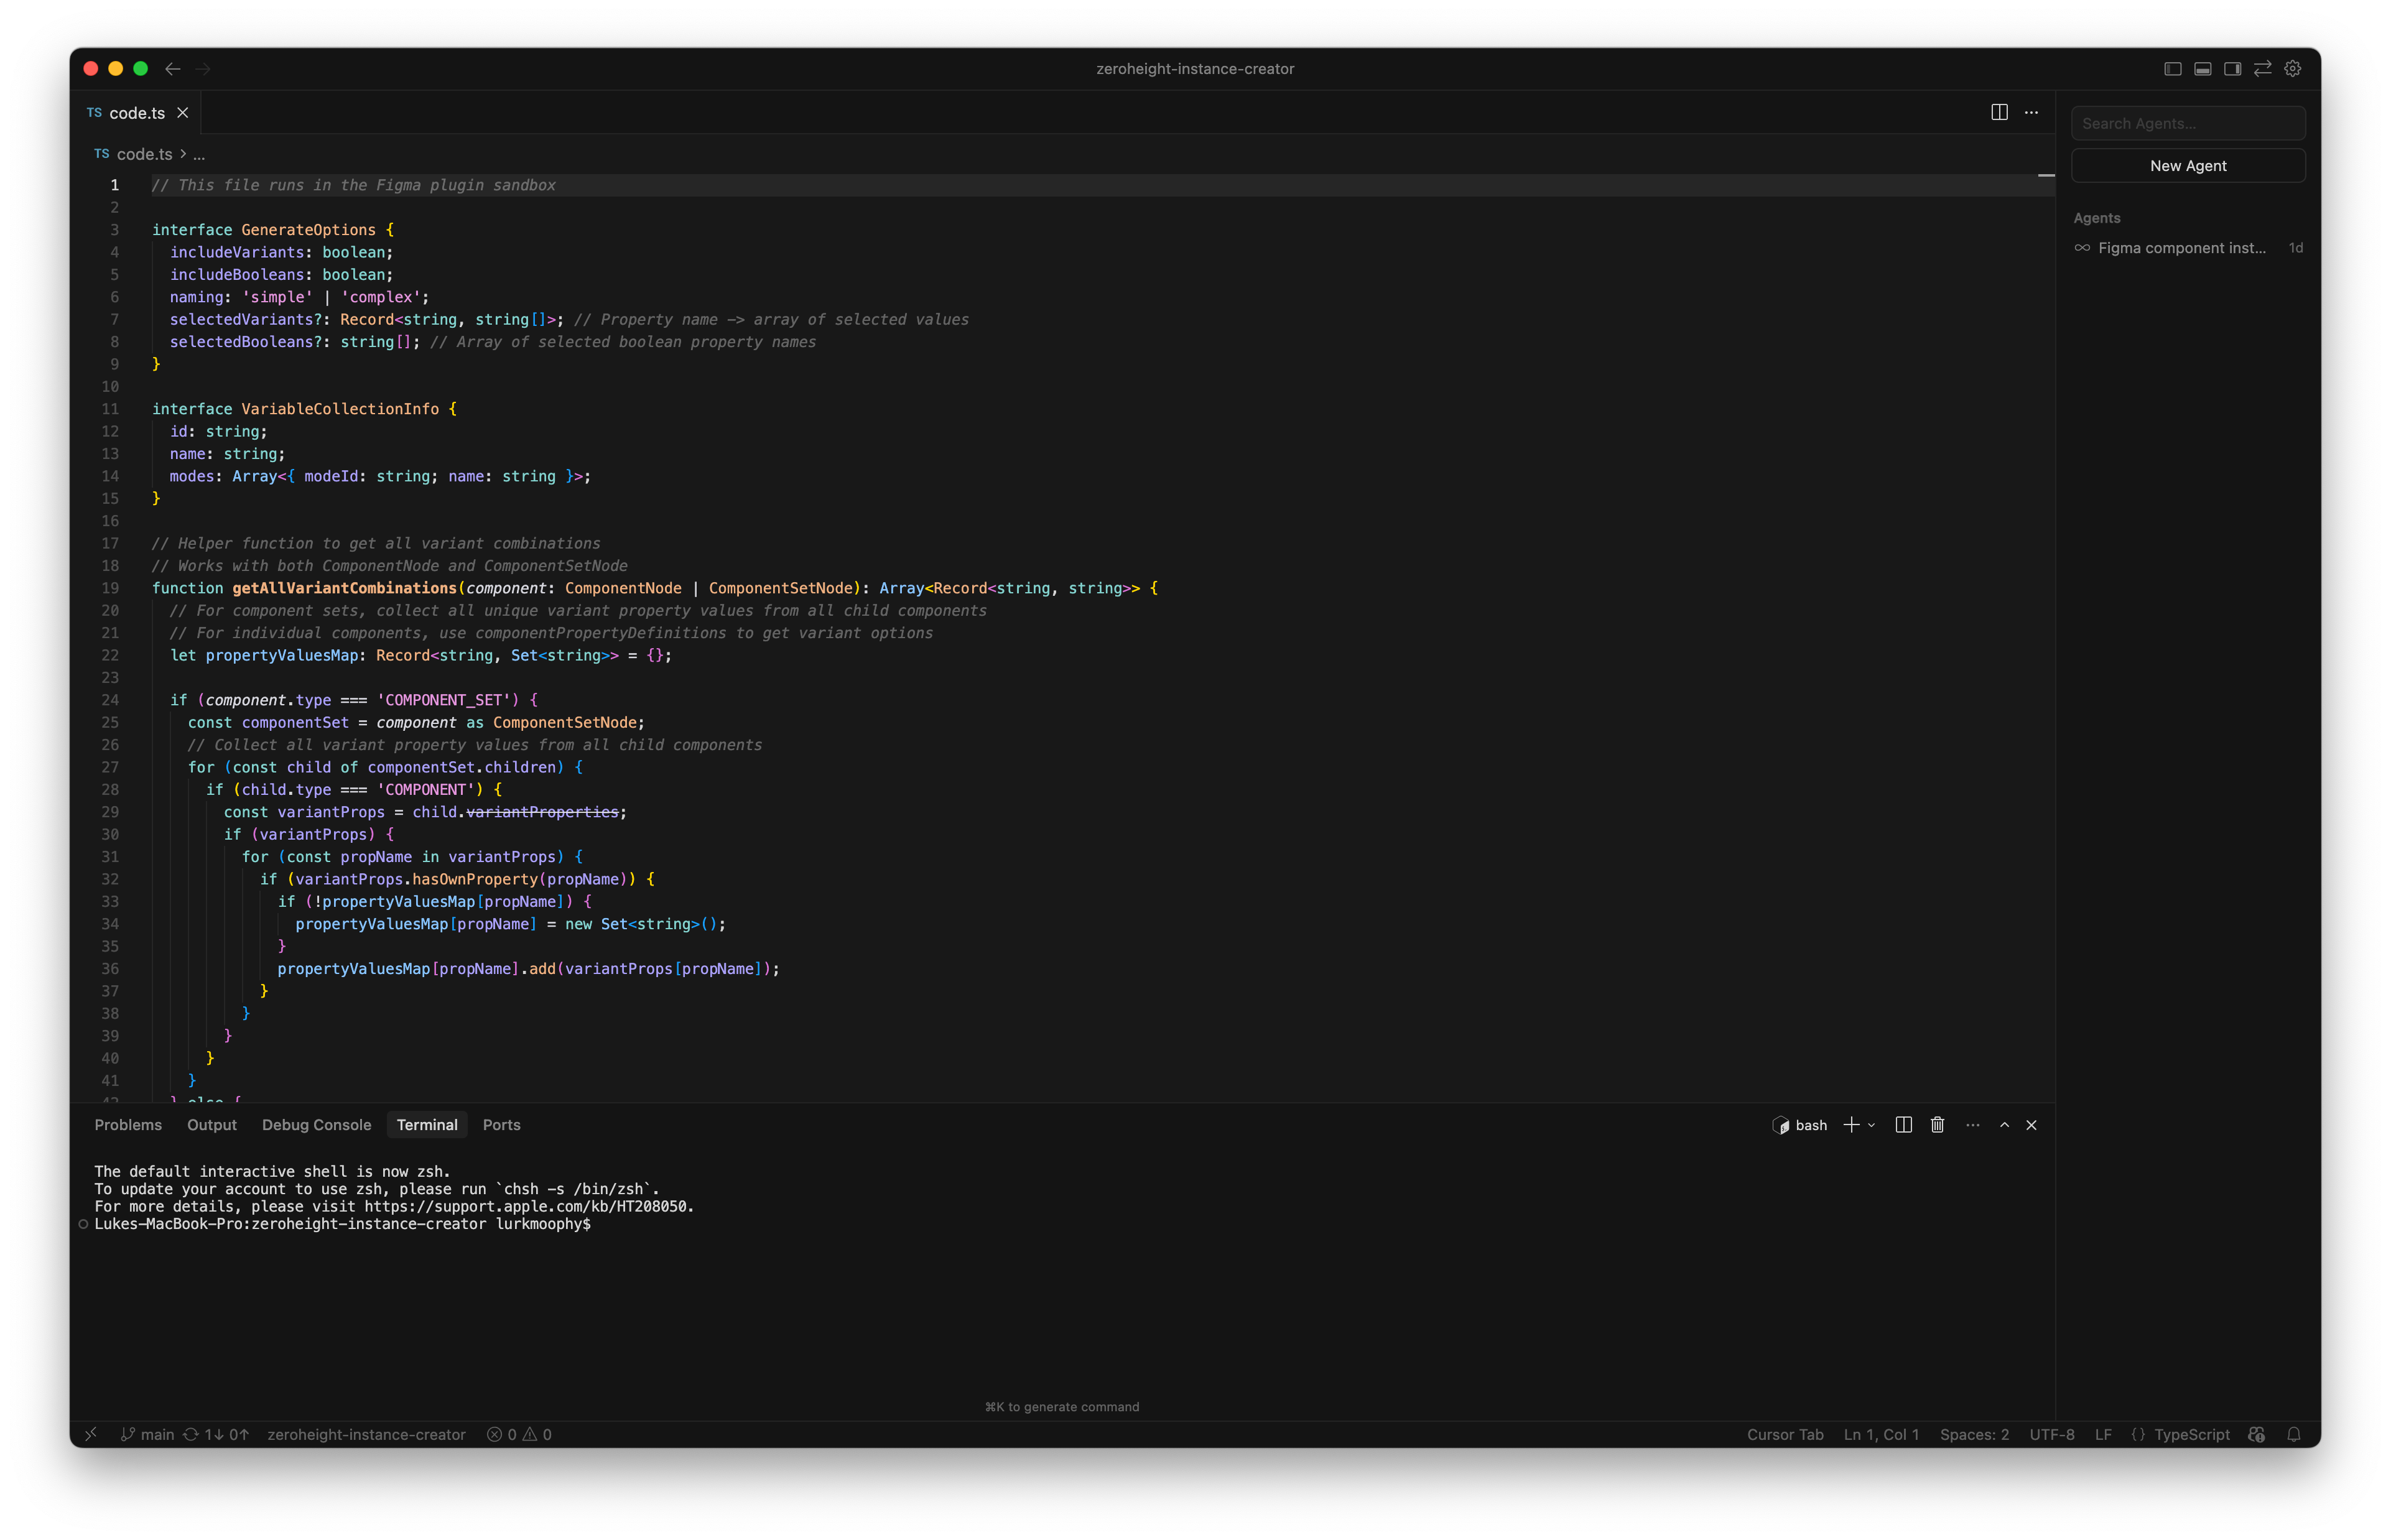
Task: Open the Debug Console tab
Action: click(316, 1124)
